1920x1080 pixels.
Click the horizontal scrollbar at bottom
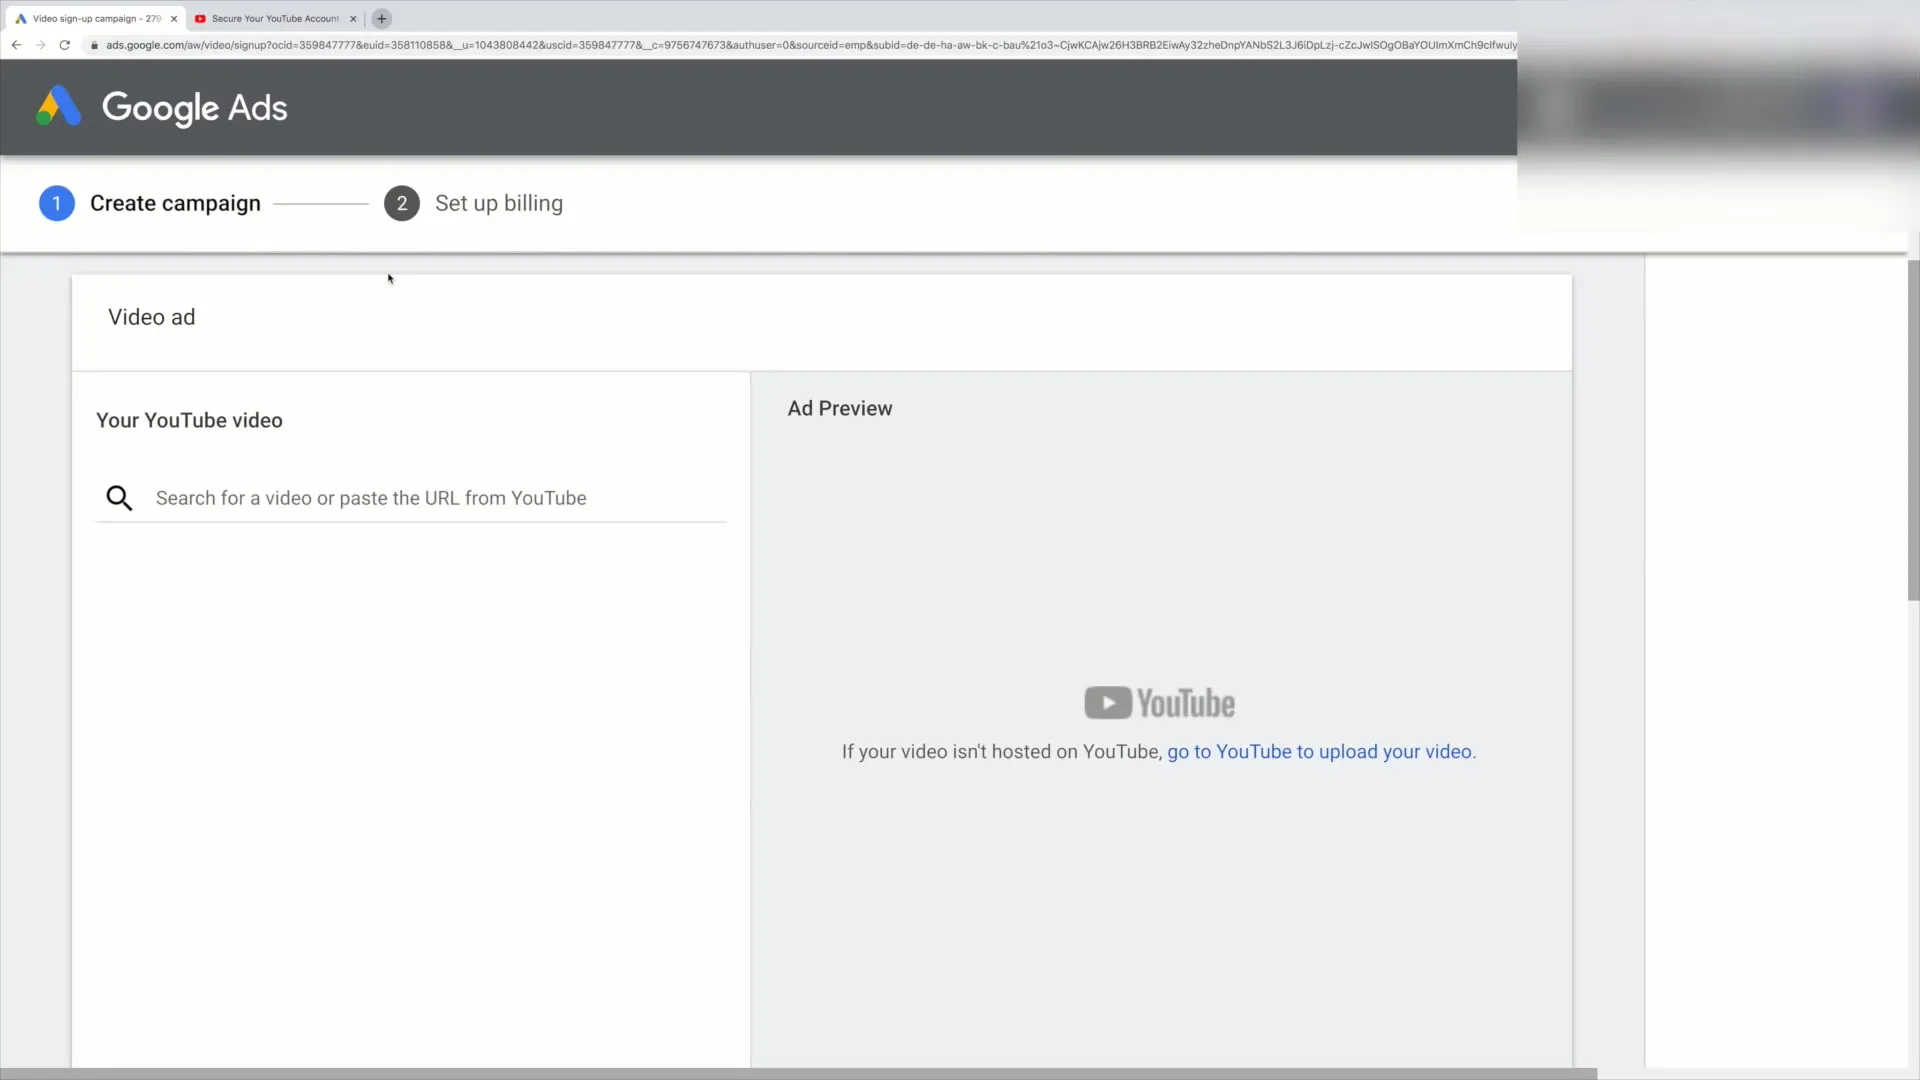(x=799, y=1074)
